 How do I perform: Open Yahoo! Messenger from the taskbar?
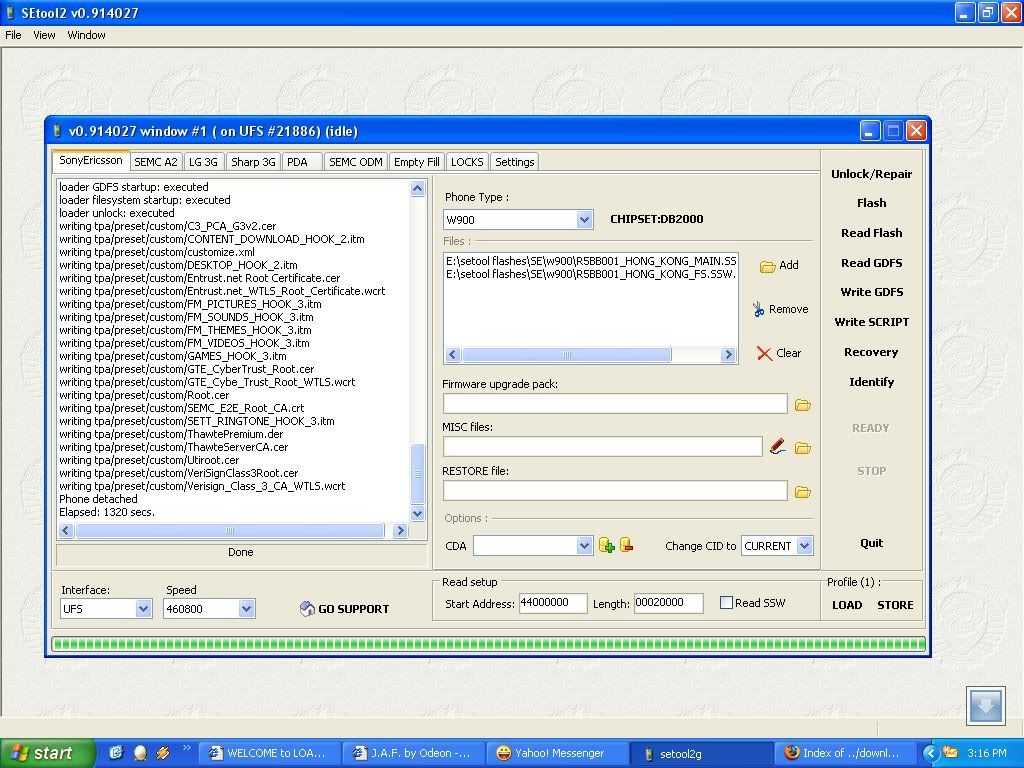click(559, 753)
